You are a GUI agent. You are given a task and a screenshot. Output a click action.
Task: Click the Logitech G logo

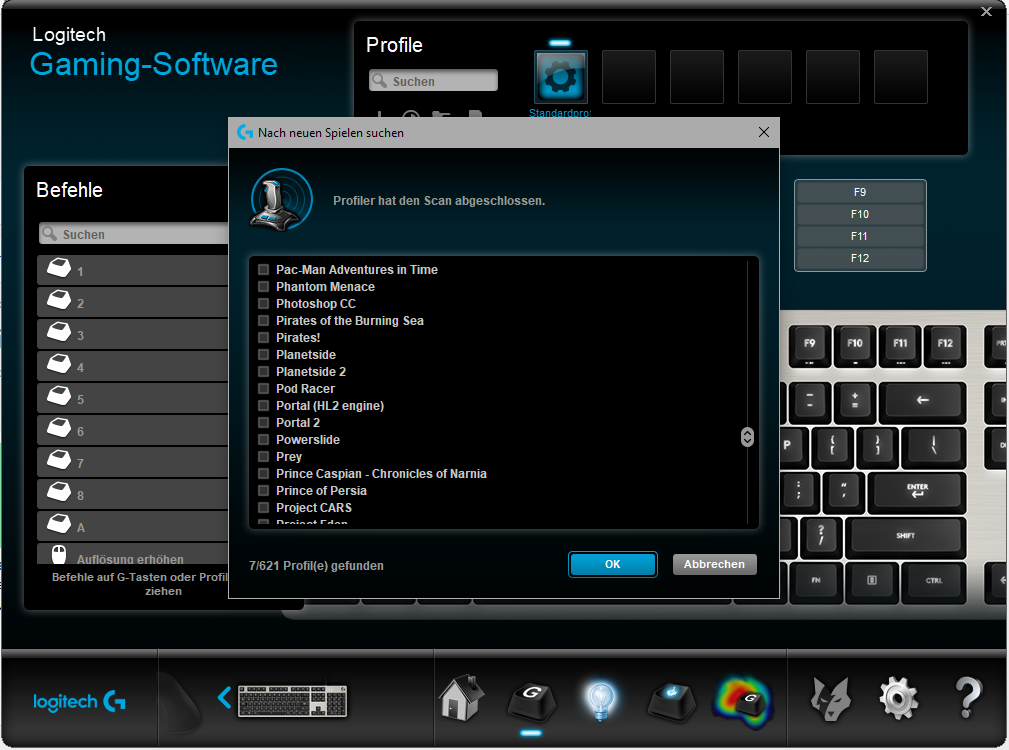tap(79, 701)
